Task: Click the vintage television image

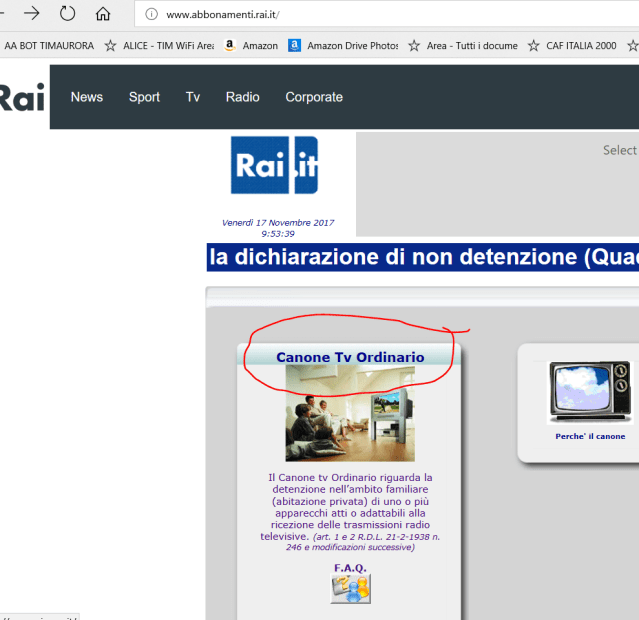Action: point(590,393)
